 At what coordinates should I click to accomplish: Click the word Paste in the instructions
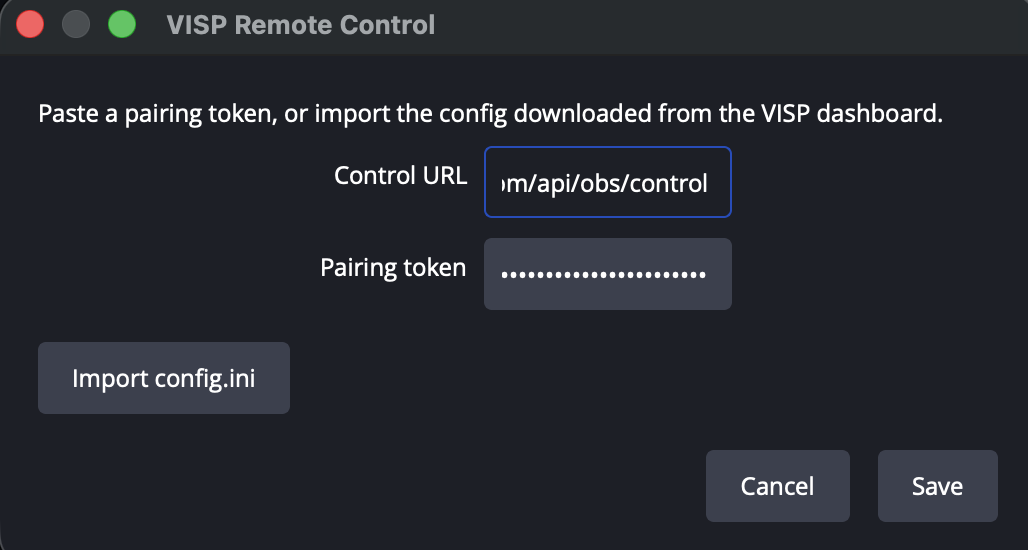[69, 114]
